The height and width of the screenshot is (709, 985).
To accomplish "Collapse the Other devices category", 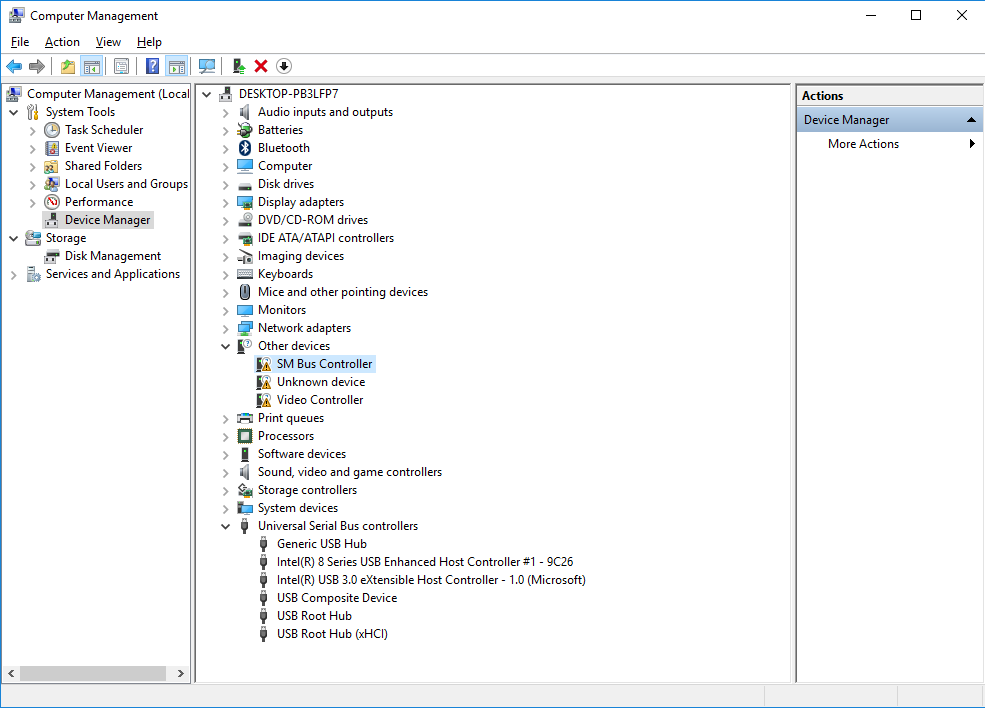I will 224,345.
